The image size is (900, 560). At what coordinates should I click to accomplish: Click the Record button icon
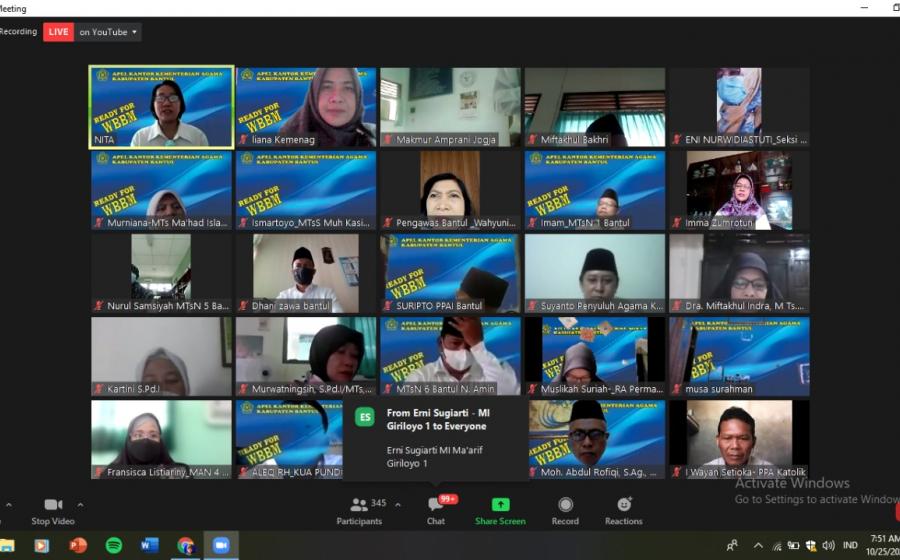click(x=565, y=505)
